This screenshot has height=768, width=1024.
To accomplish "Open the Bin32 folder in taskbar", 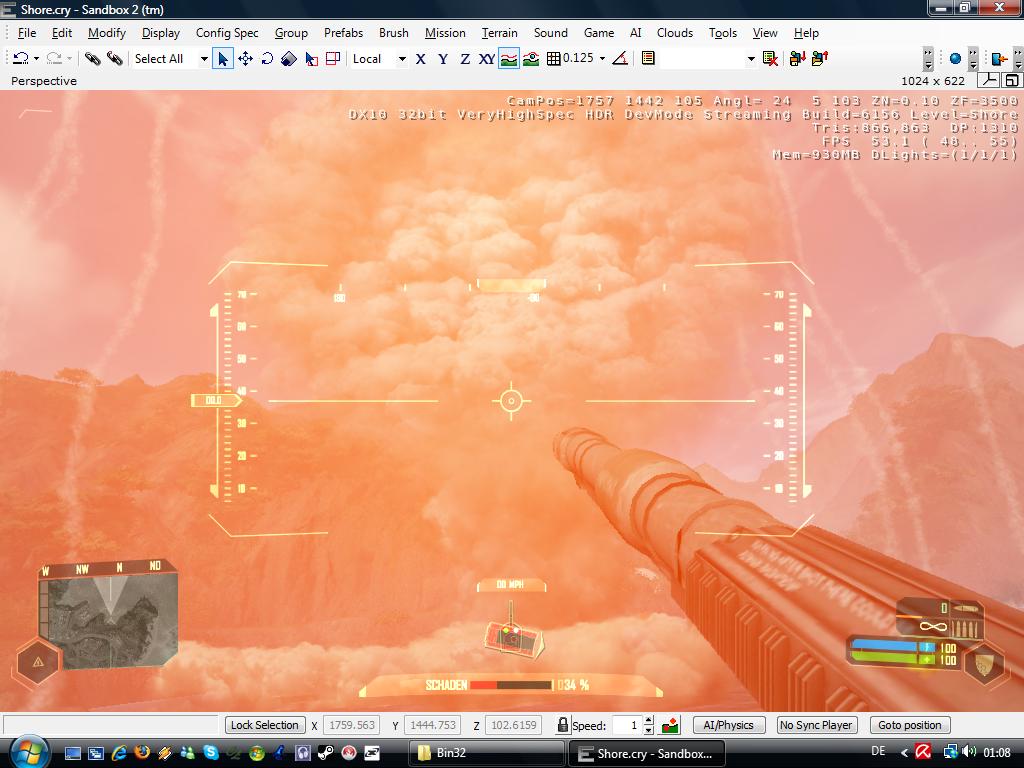I will (486, 753).
